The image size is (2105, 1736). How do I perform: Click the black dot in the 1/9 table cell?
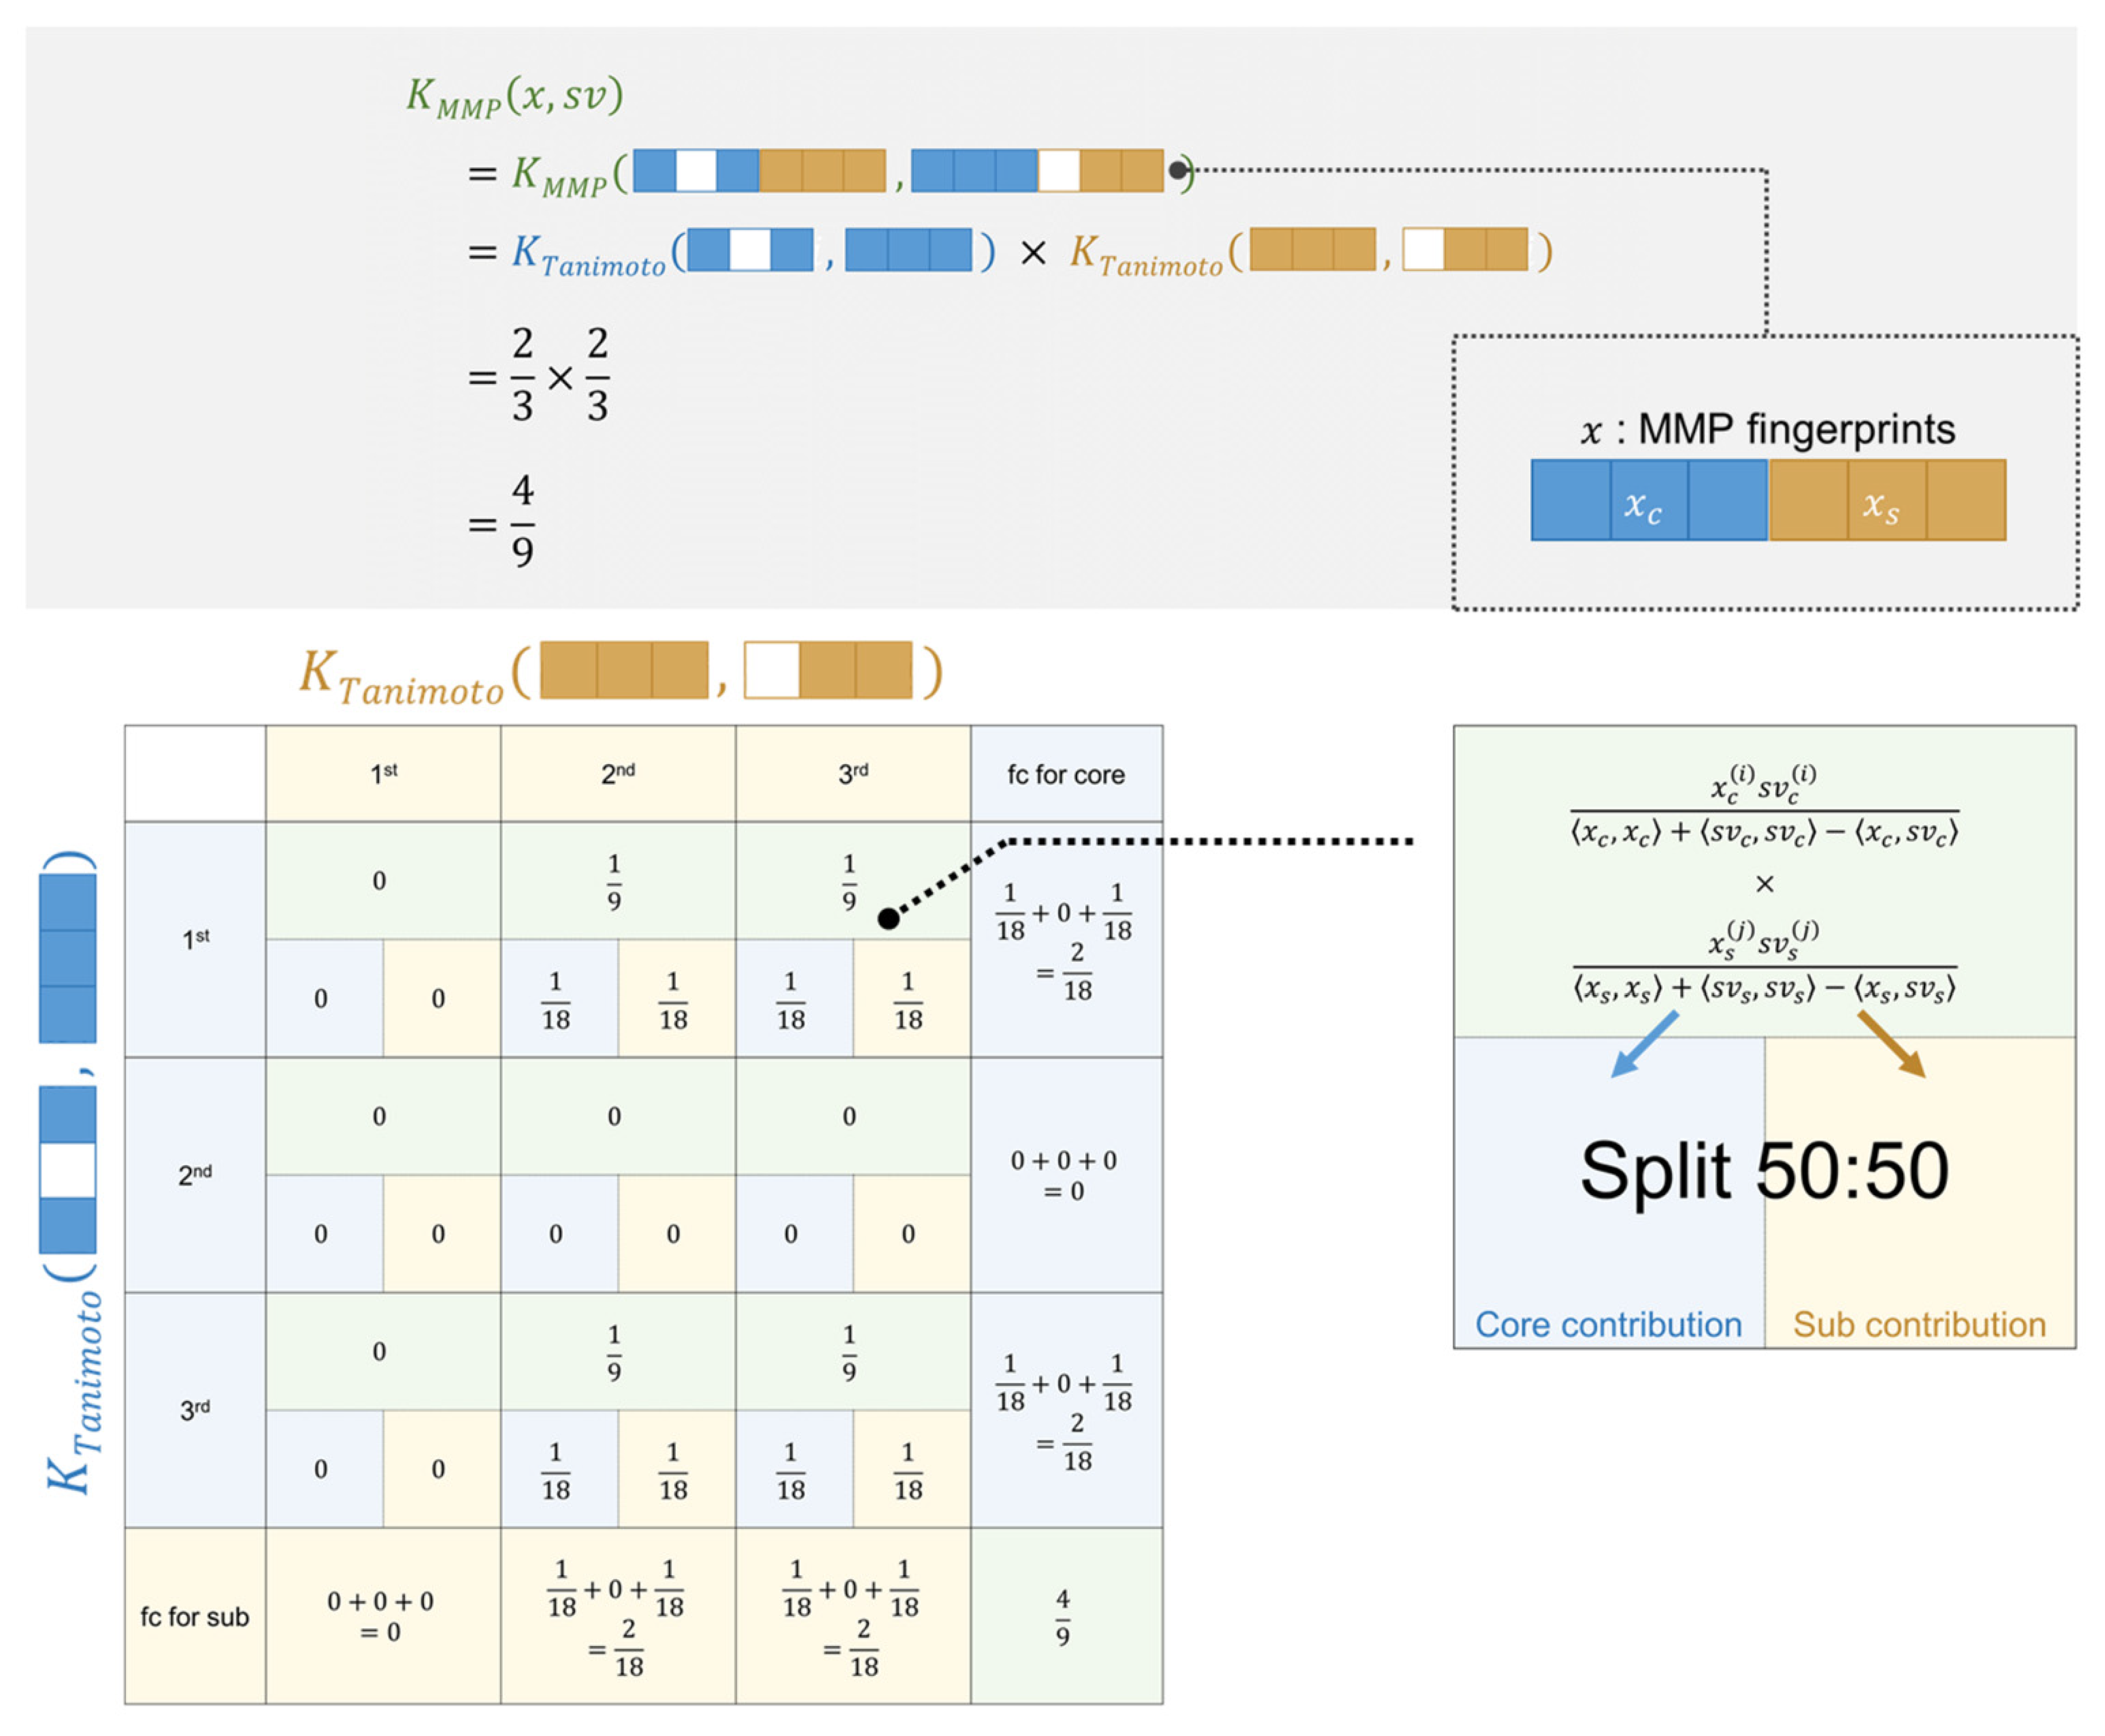click(x=888, y=918)
